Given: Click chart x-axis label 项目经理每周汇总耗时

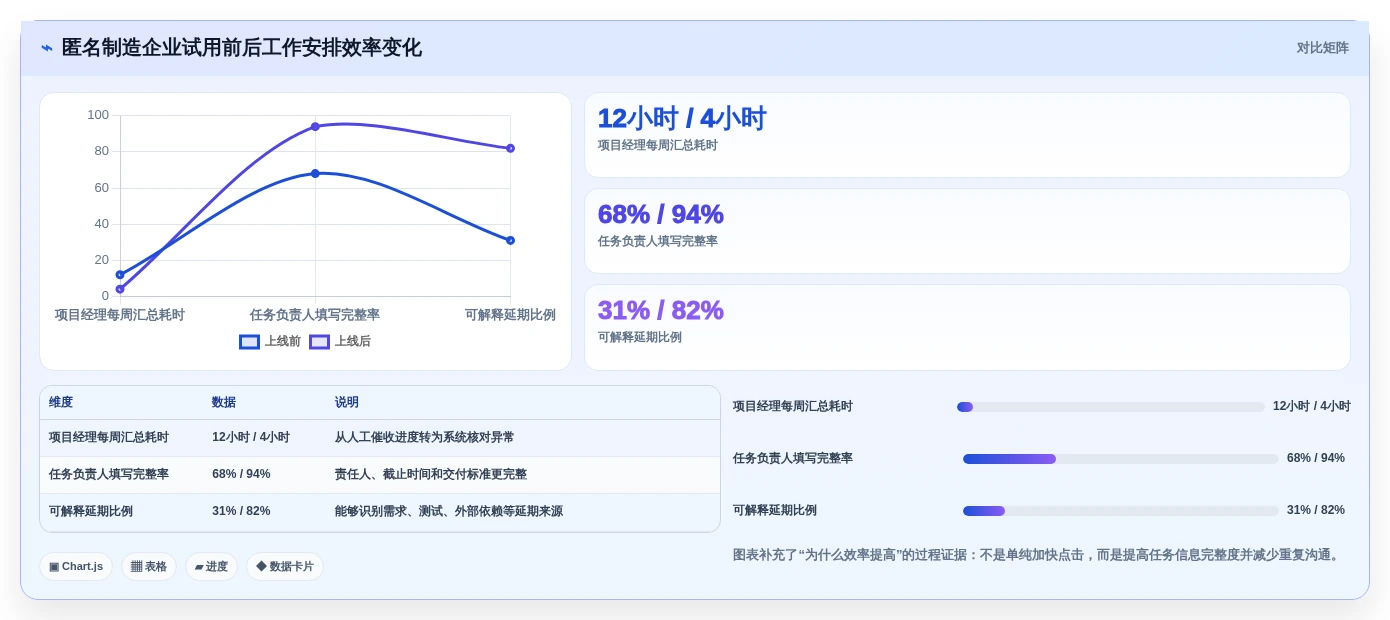Looking at the screenshot, I should point(120,315).
